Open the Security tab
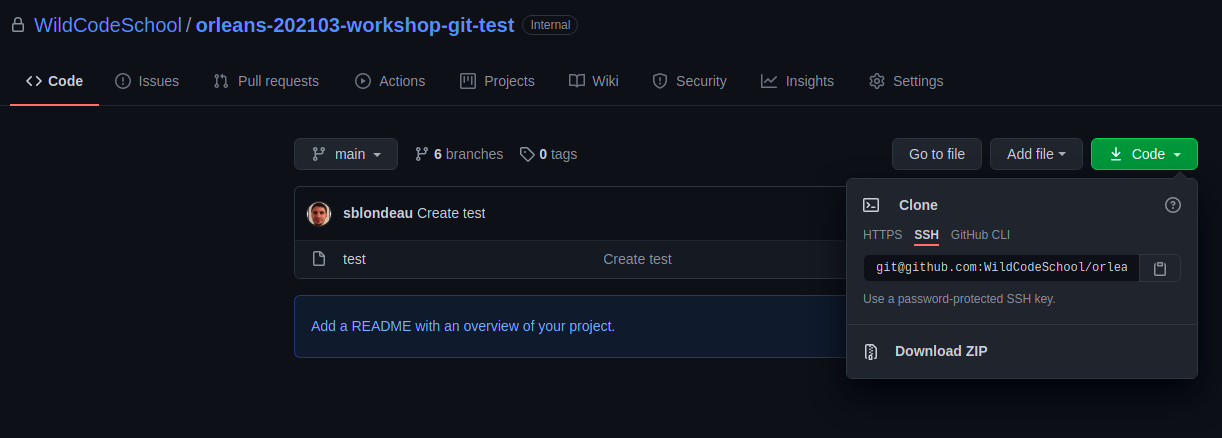Image resolution: width=1222 pixels, height=438 pixels. coord(689,81)
